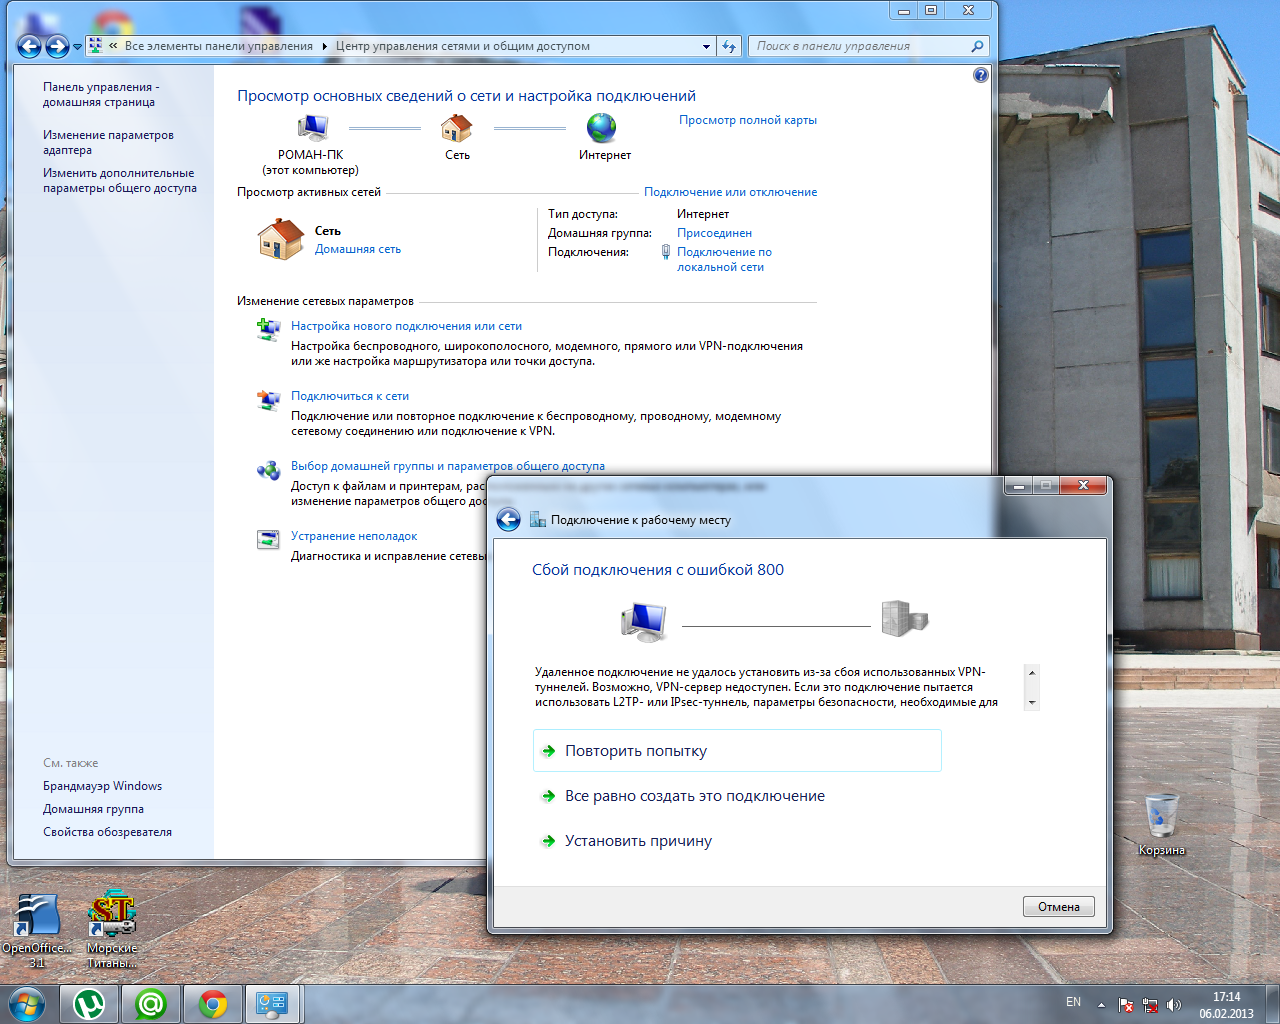Open the Корзина recycle bin icon
Screen dimensions: 1280x1024
pyautogui.click(x=1160, y=816)
